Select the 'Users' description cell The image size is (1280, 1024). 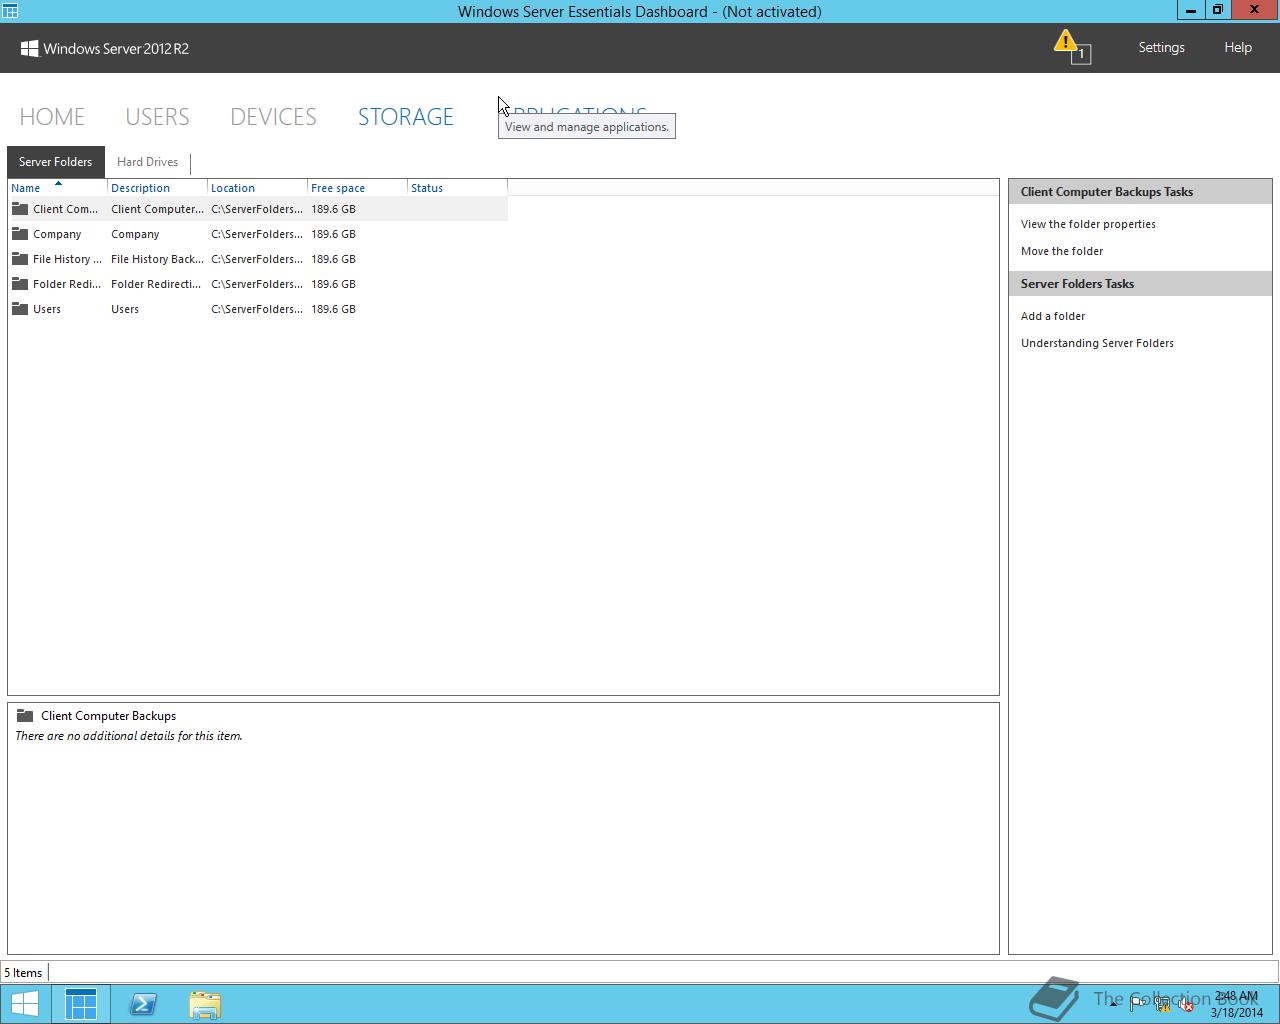[x=125, y=309]
